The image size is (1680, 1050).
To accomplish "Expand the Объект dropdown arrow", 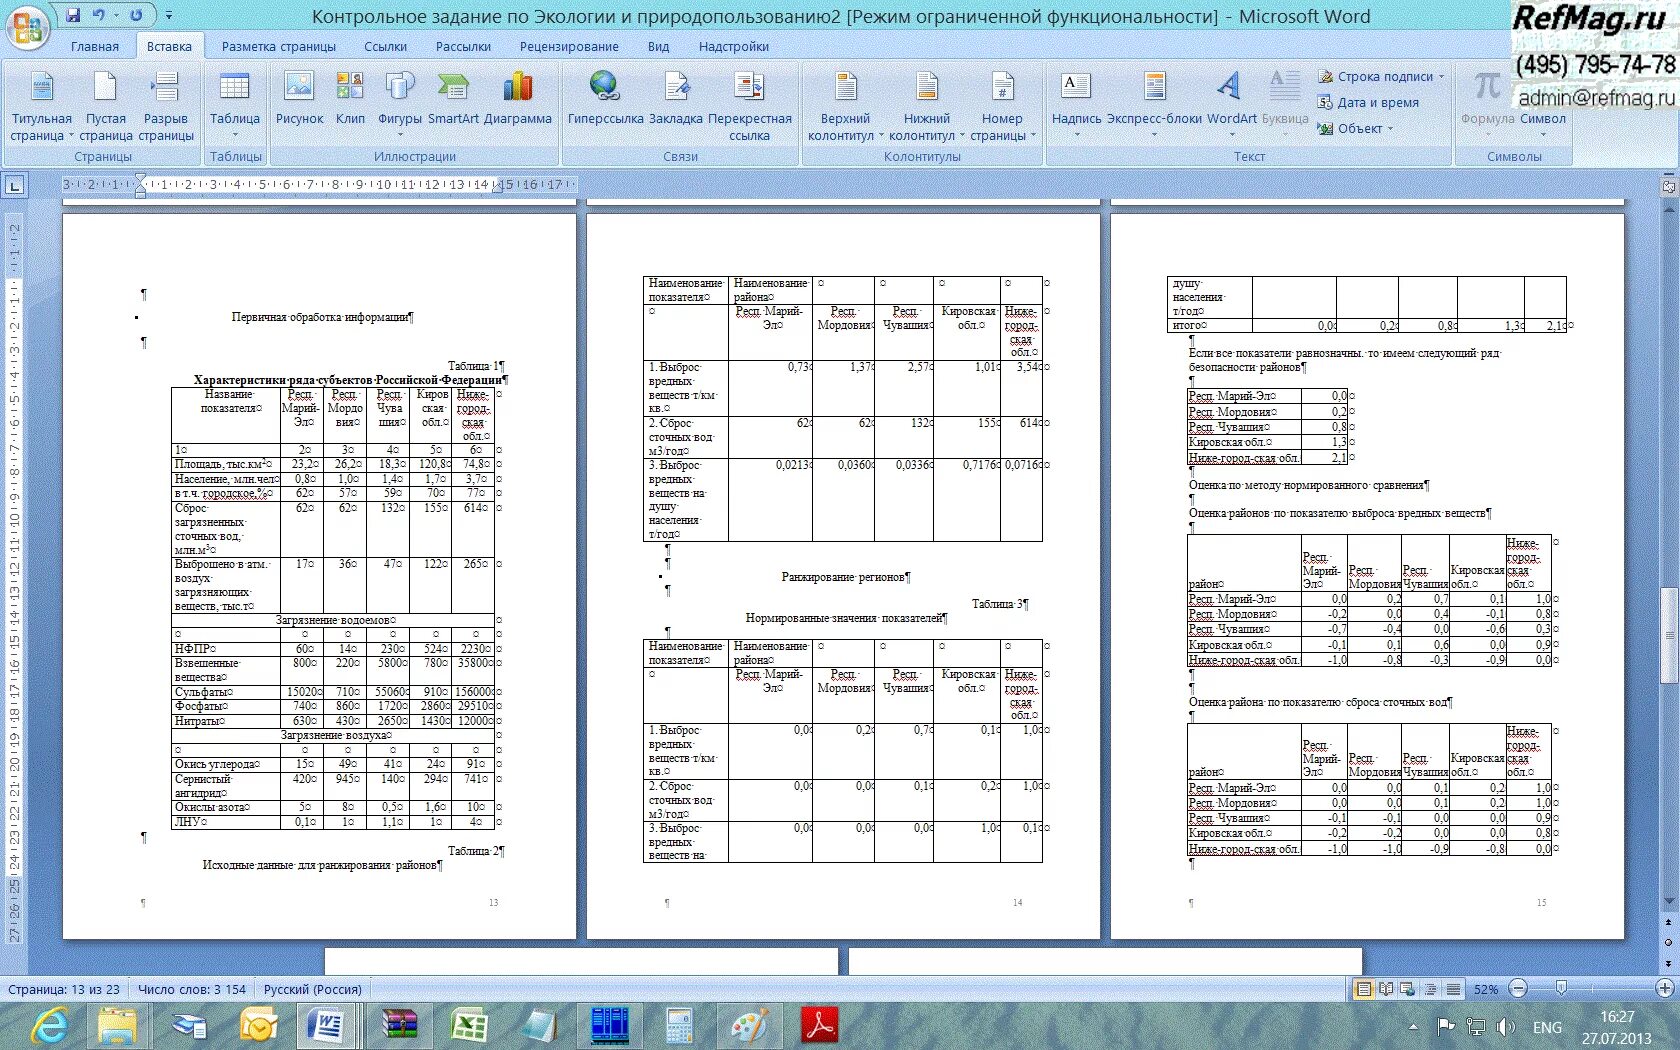I will [x=1390, y=128].
